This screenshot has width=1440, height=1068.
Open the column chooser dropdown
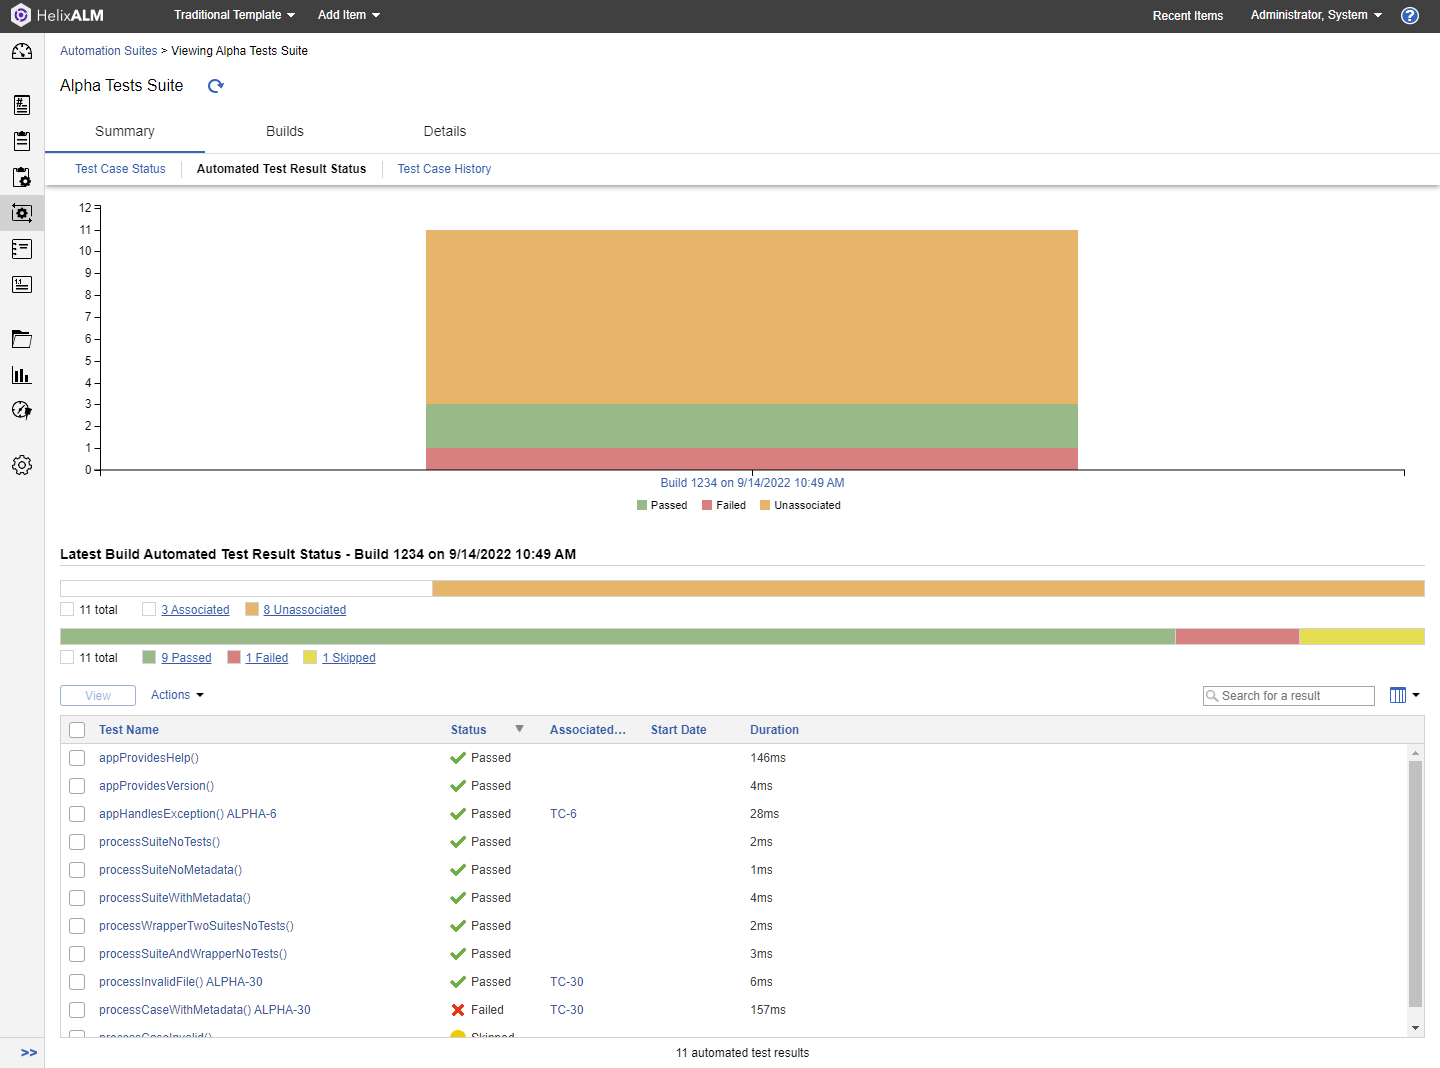click(x=1404, y=695)
